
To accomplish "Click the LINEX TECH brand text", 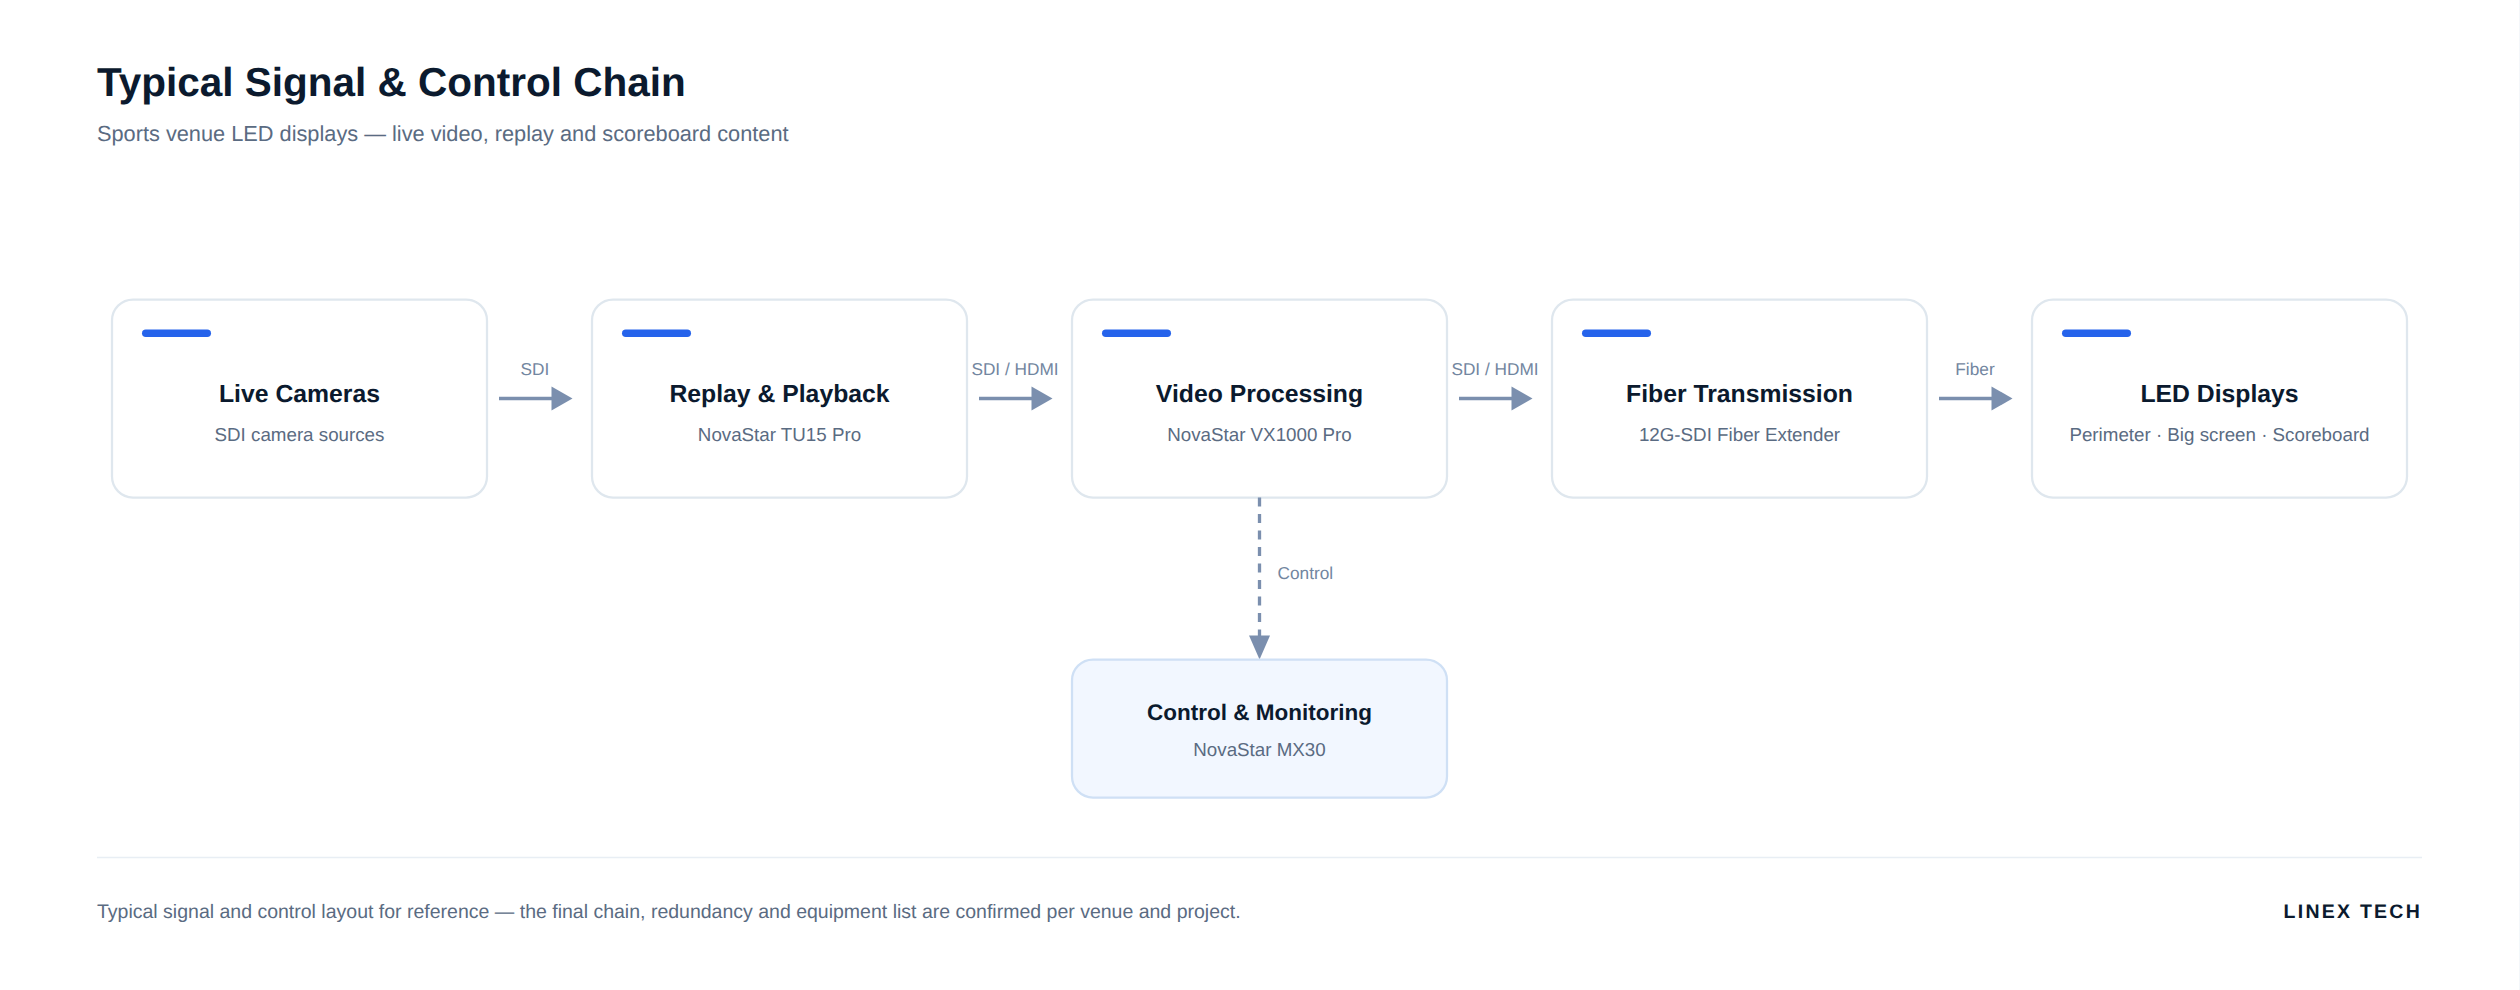I will pyautogui.click(x=2352, y=912).
